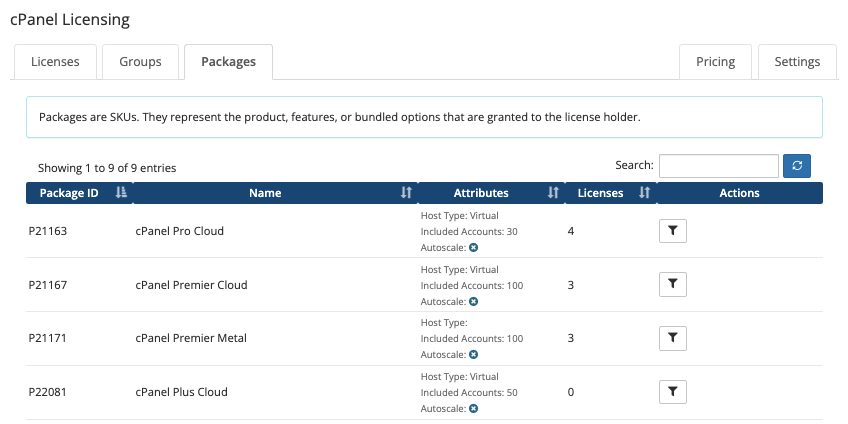This screenshot has height=424, width=848.
Task: Open the Pricing tab
Action: (x=715, y=62)
